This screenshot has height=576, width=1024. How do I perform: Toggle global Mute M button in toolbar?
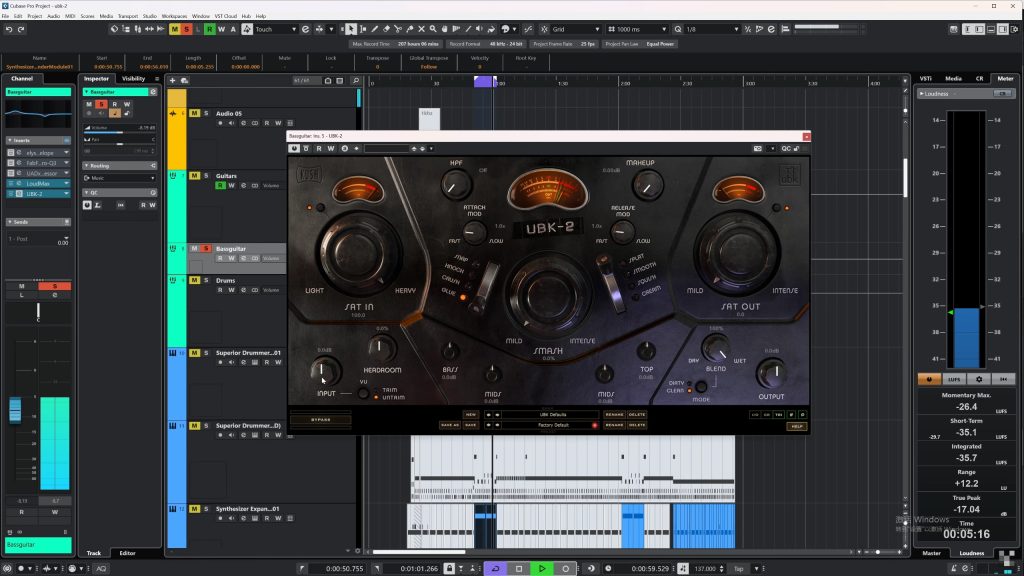tap(174, 29)
